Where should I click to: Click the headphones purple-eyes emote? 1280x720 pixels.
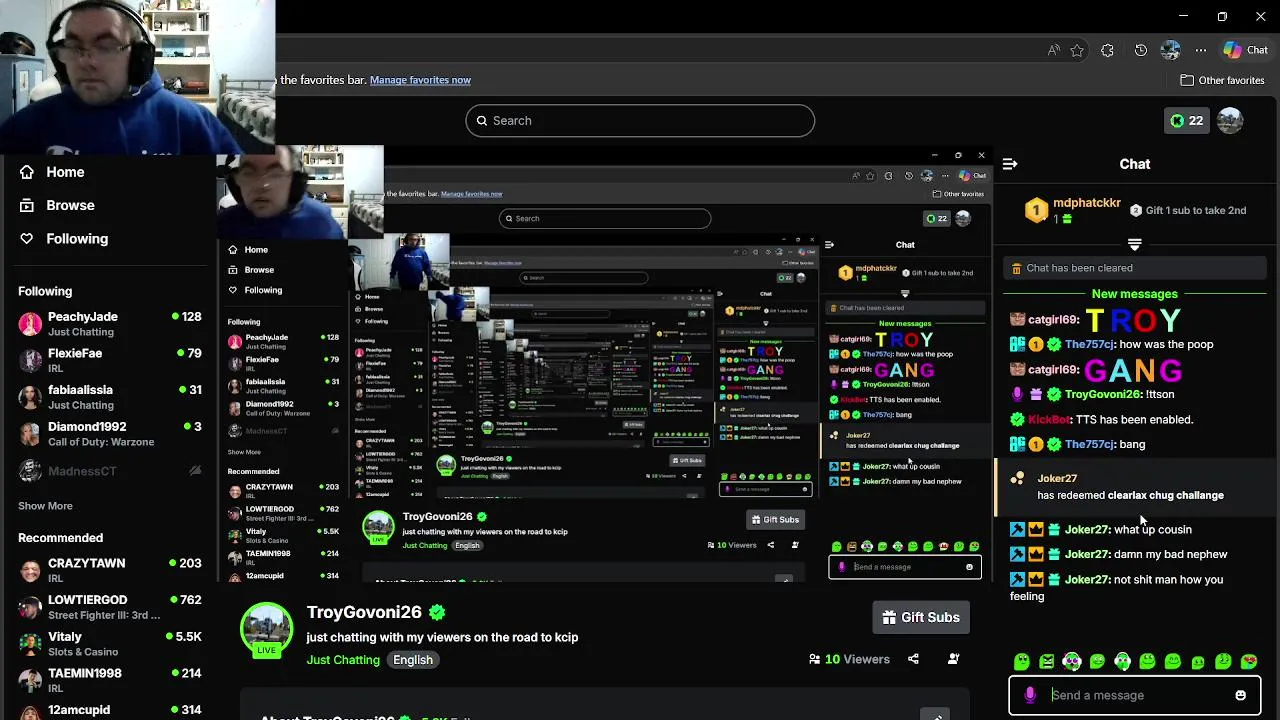tap(1072, 661)
